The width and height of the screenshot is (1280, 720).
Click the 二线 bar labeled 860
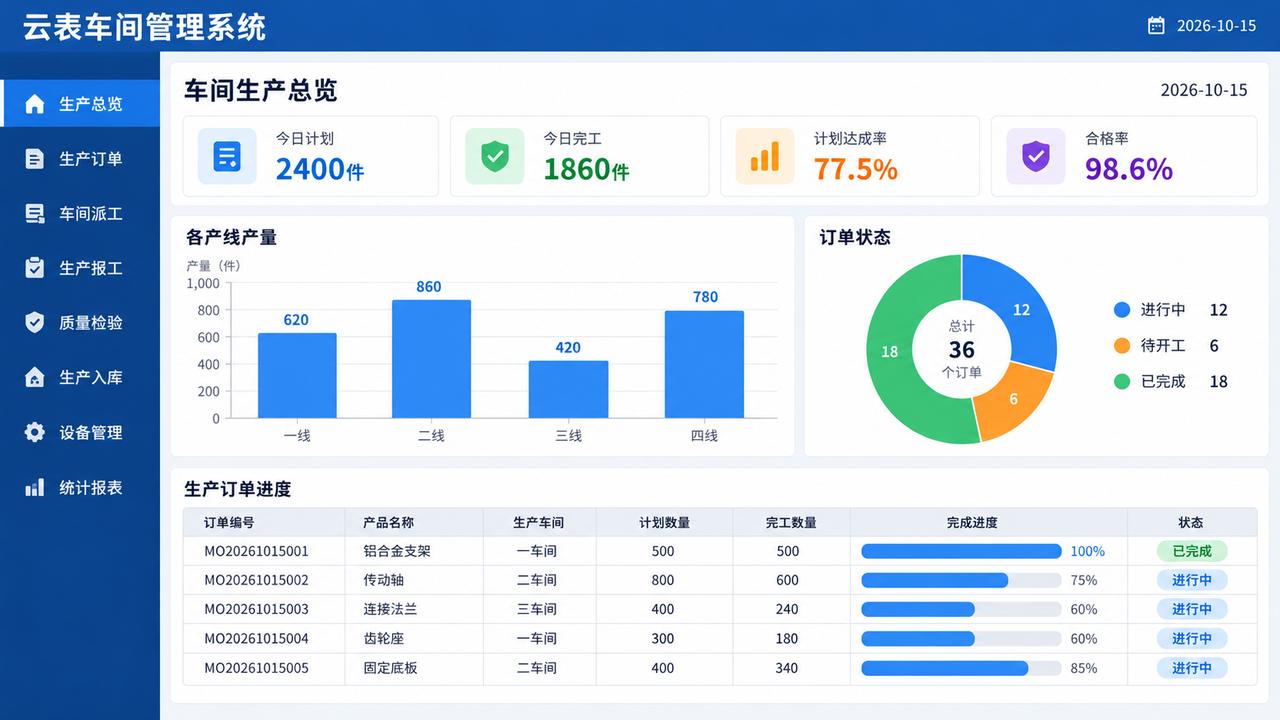tap(431, 359)
